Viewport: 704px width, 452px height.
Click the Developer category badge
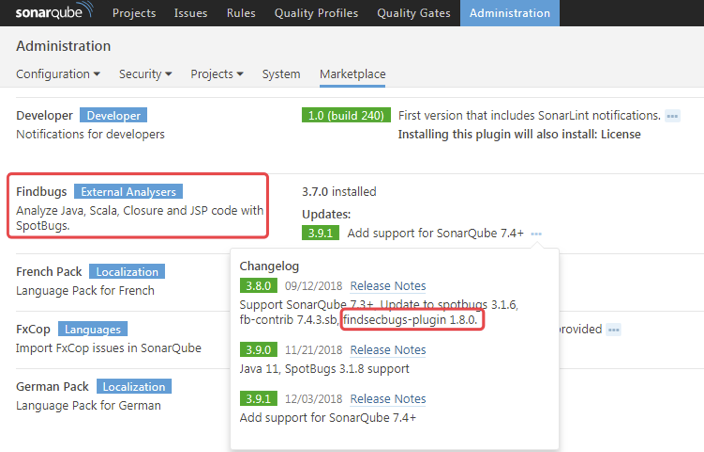[114, 115]
